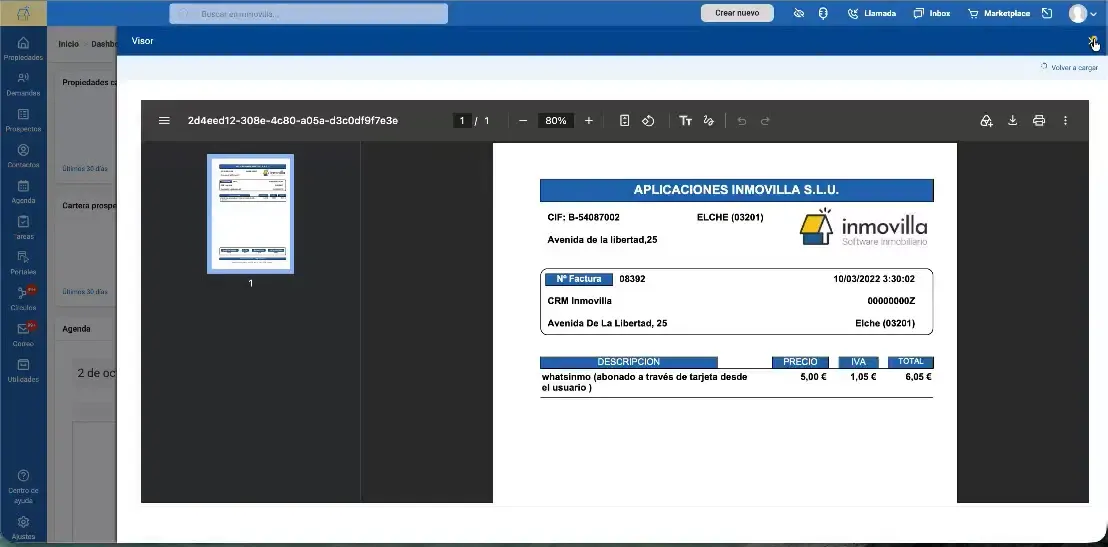Print the PDF document
The width and height of the screenshot is (1108, 547).
1039,121
